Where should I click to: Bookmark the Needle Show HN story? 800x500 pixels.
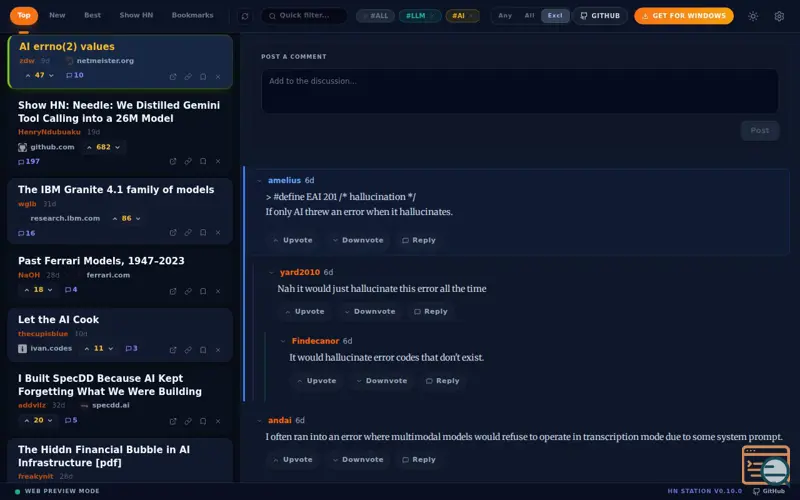tap(203, 161)
